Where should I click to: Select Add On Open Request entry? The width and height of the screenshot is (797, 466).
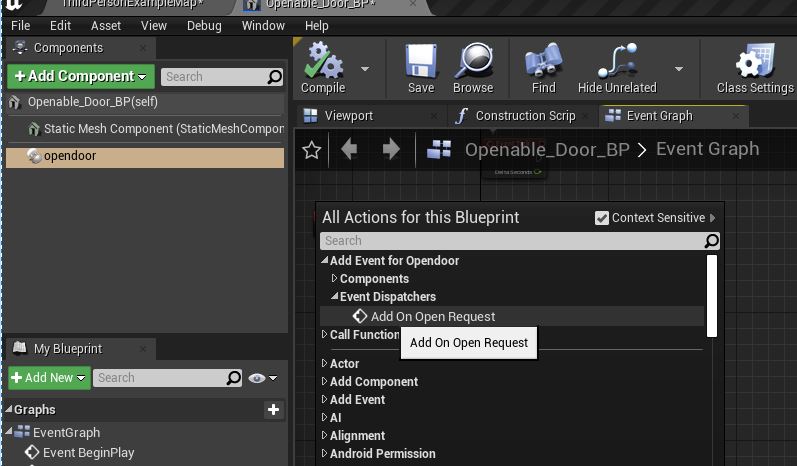pyautogui.click(x=512, y=316)
